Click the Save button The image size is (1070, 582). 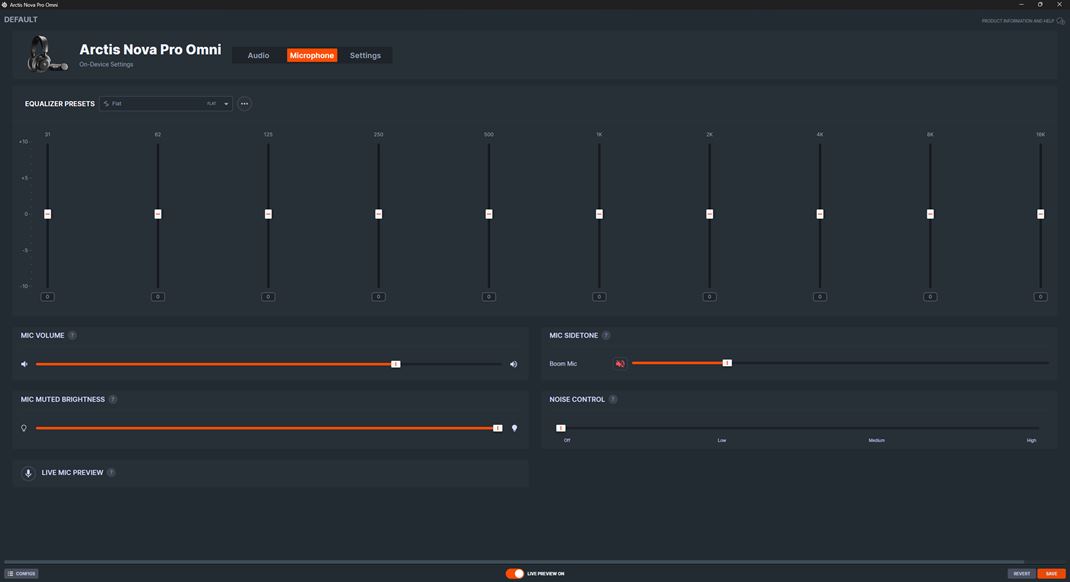point(1051,574)
